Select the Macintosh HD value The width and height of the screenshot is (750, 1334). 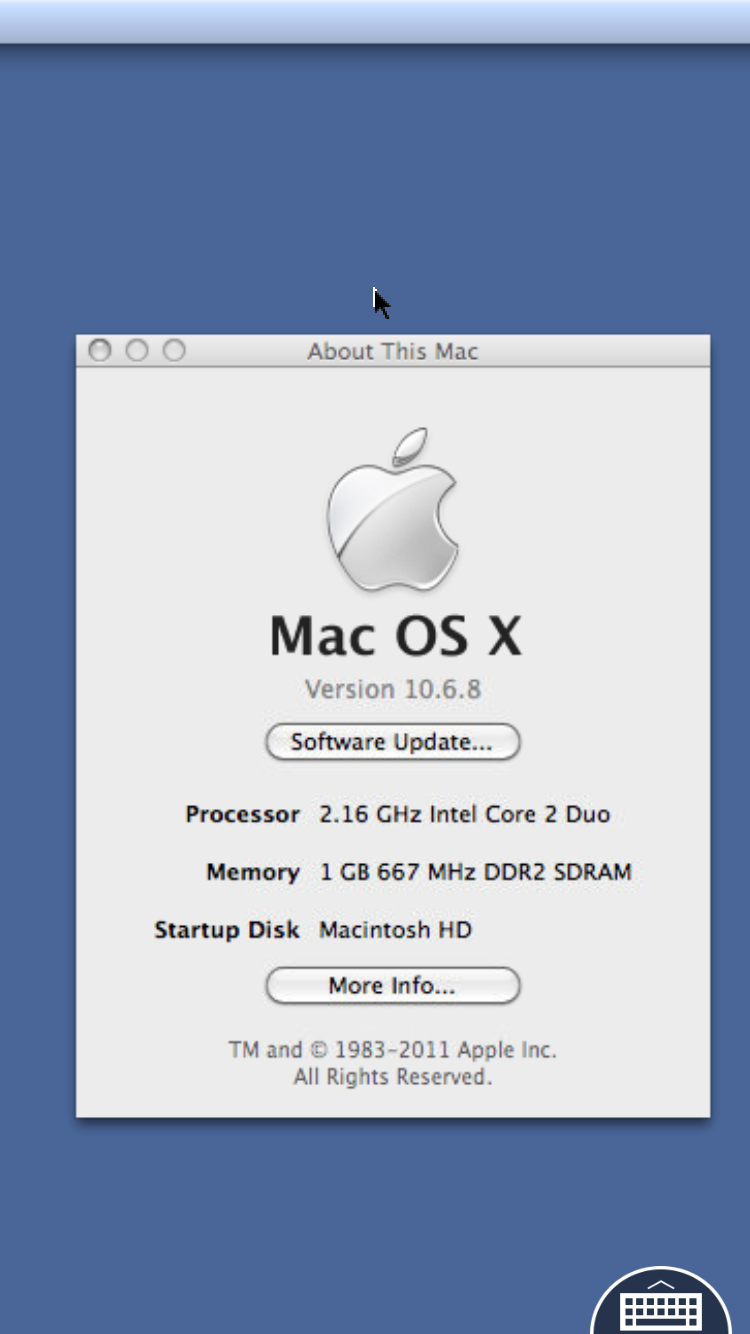pyautogui.click(x=396, y=930)
